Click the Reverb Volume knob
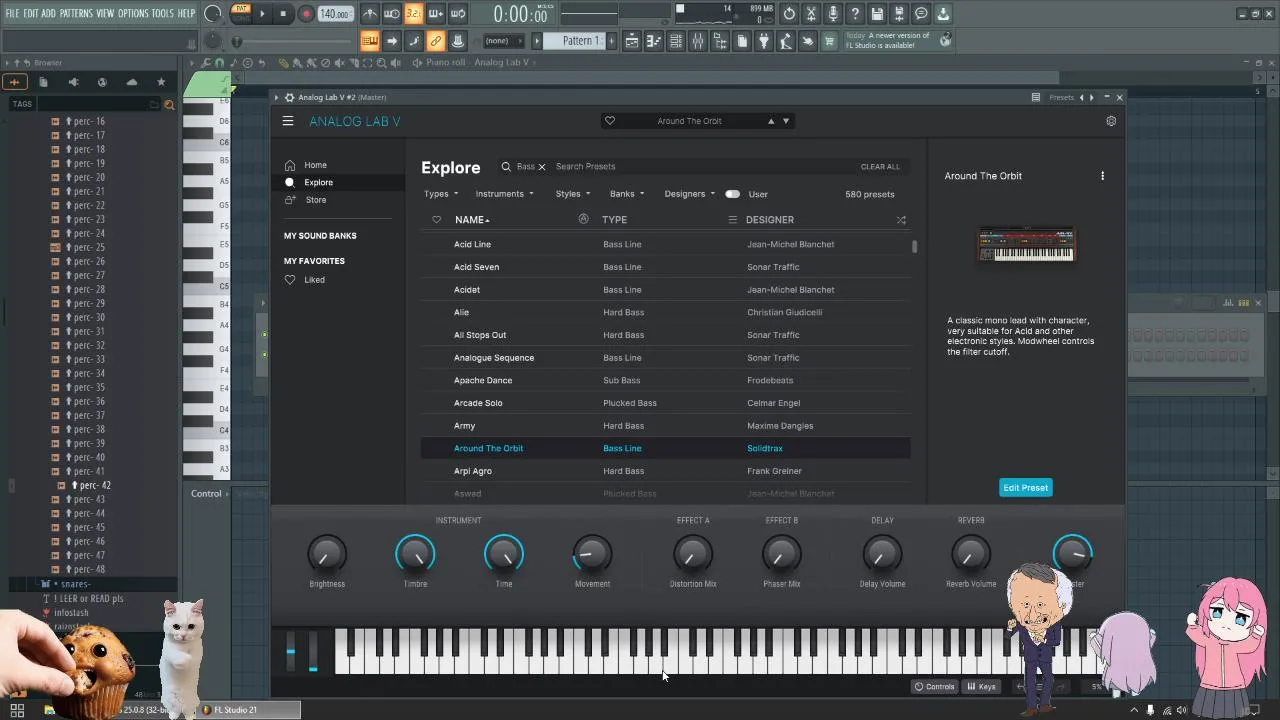 [970, 554]
